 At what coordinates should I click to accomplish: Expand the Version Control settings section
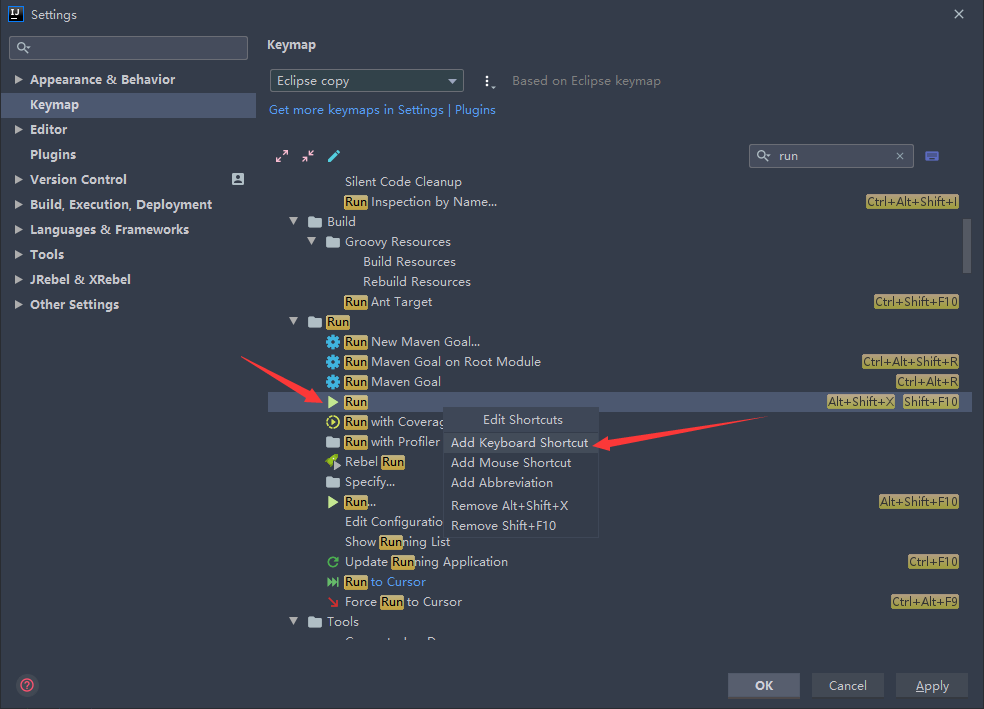point(19,179)
